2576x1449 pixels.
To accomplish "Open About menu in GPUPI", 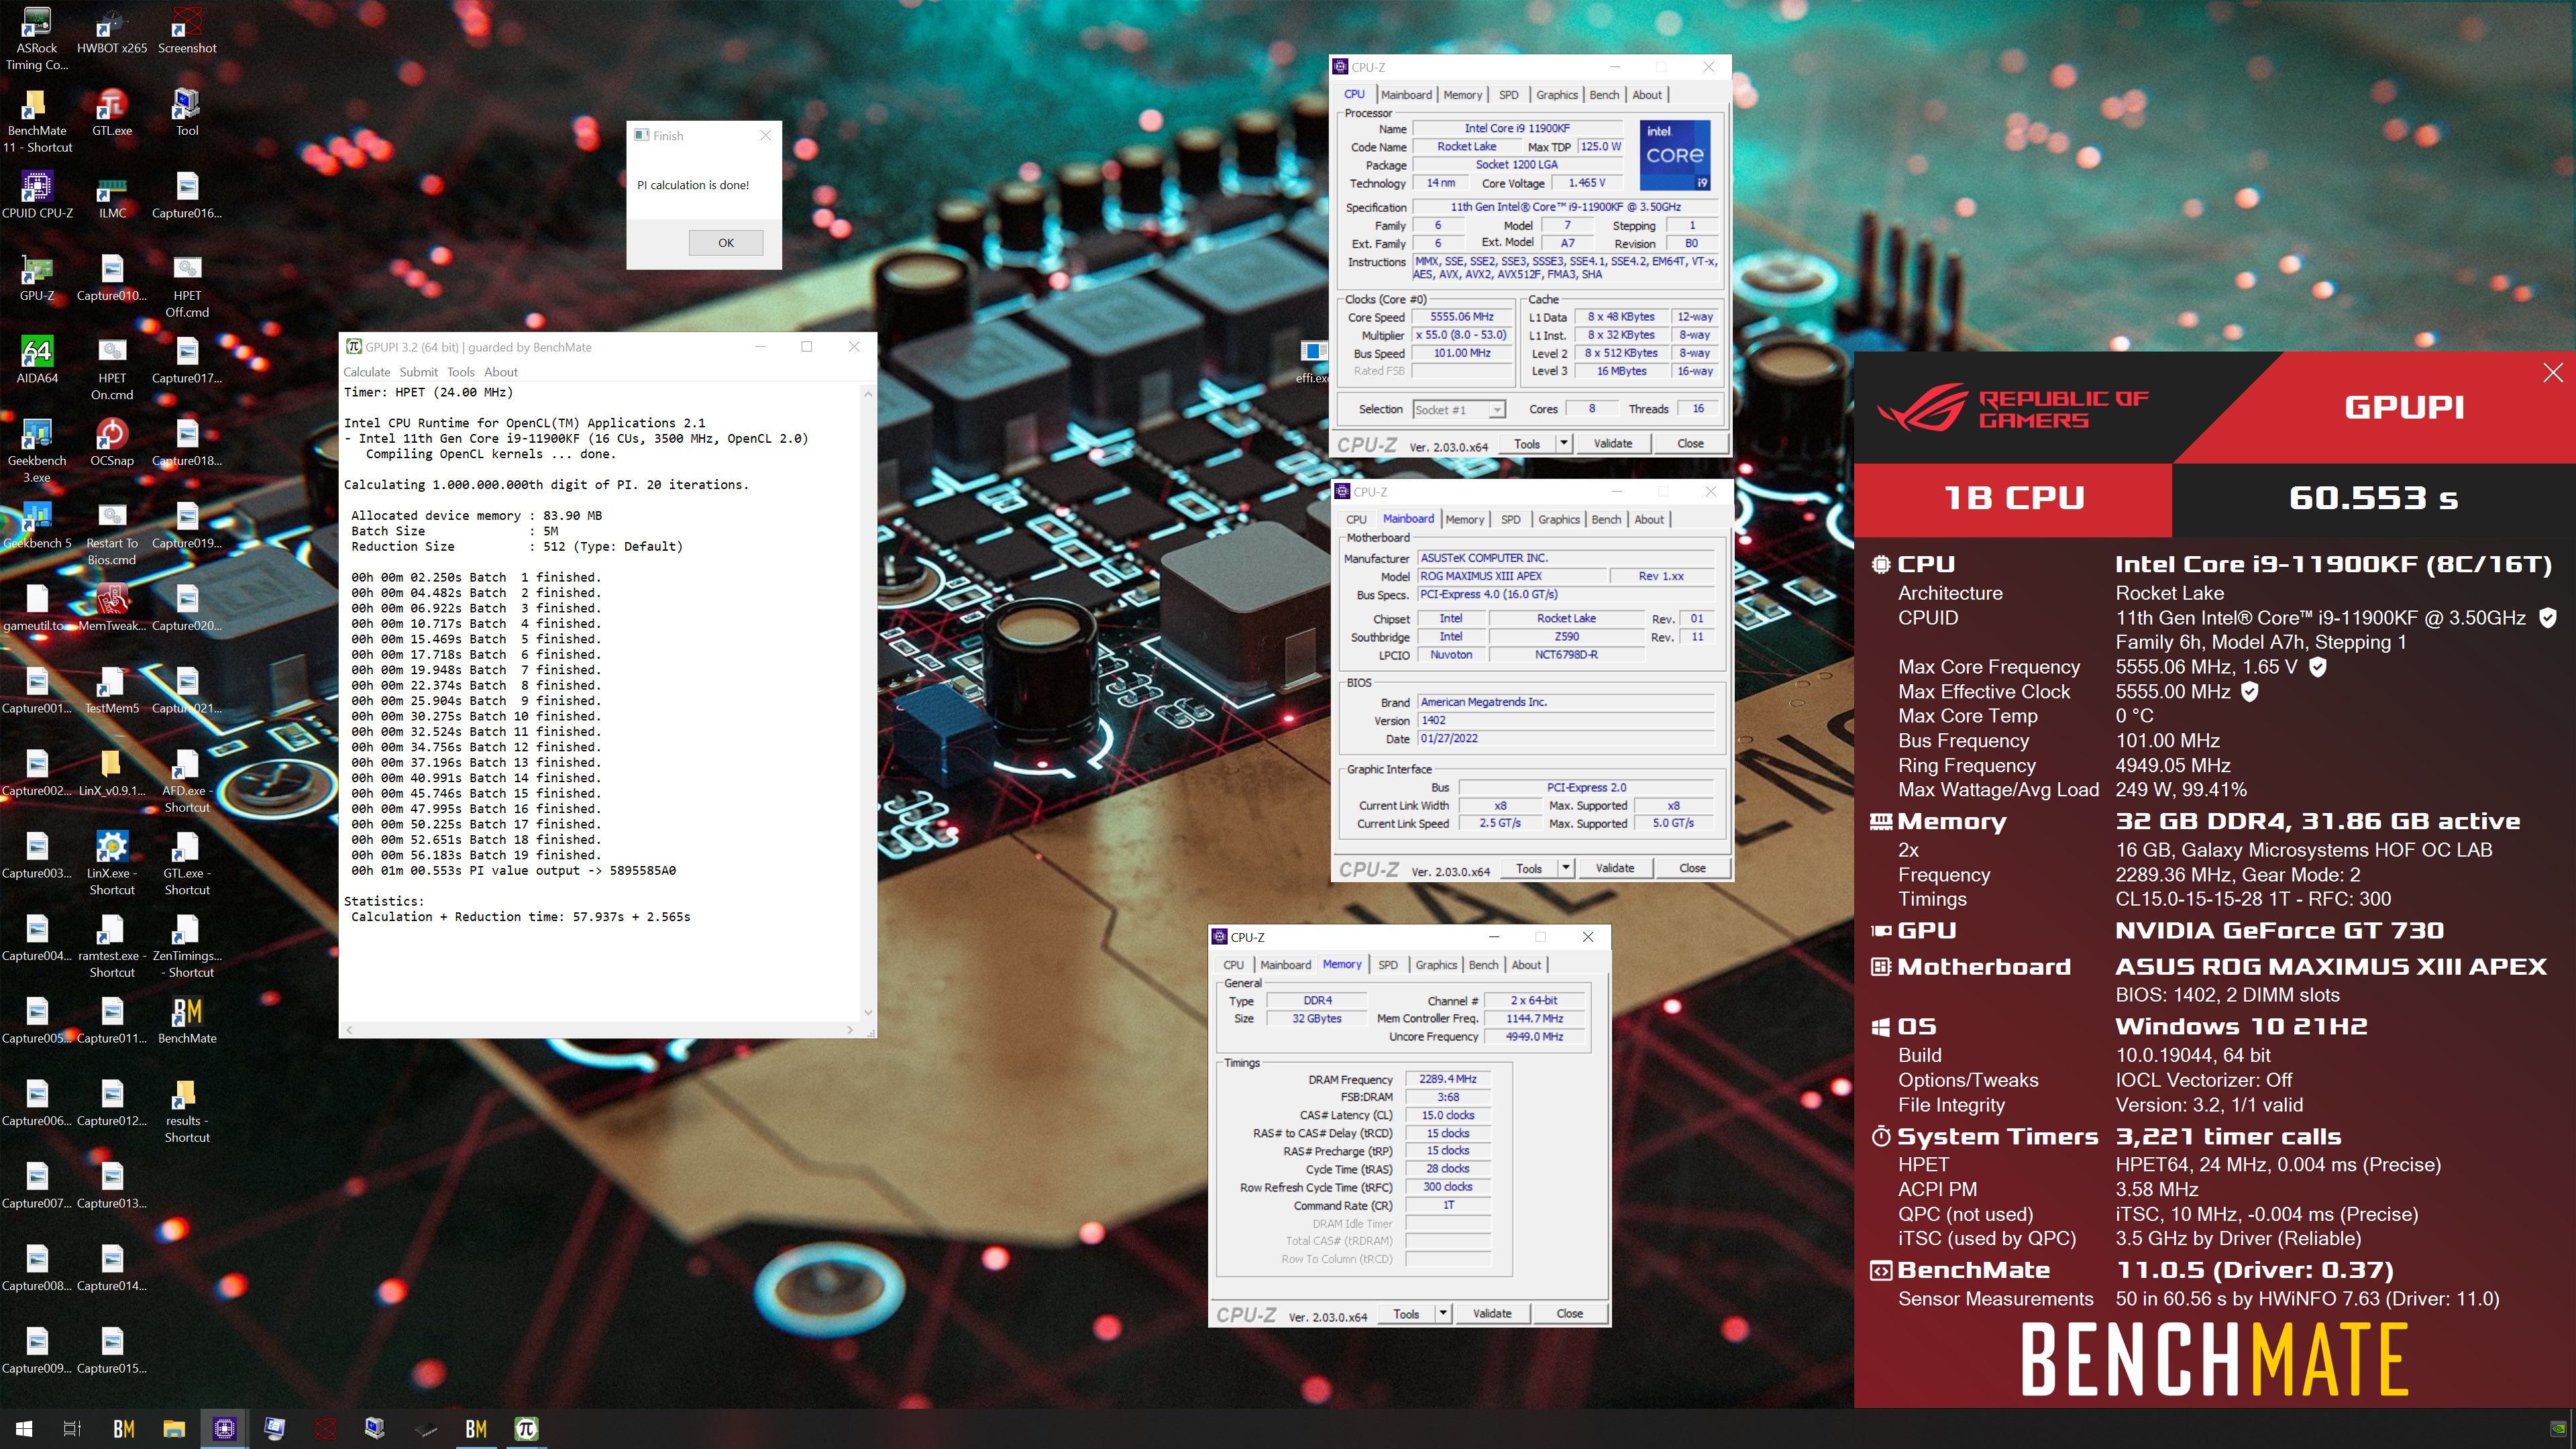I will (x=501, y=372).
